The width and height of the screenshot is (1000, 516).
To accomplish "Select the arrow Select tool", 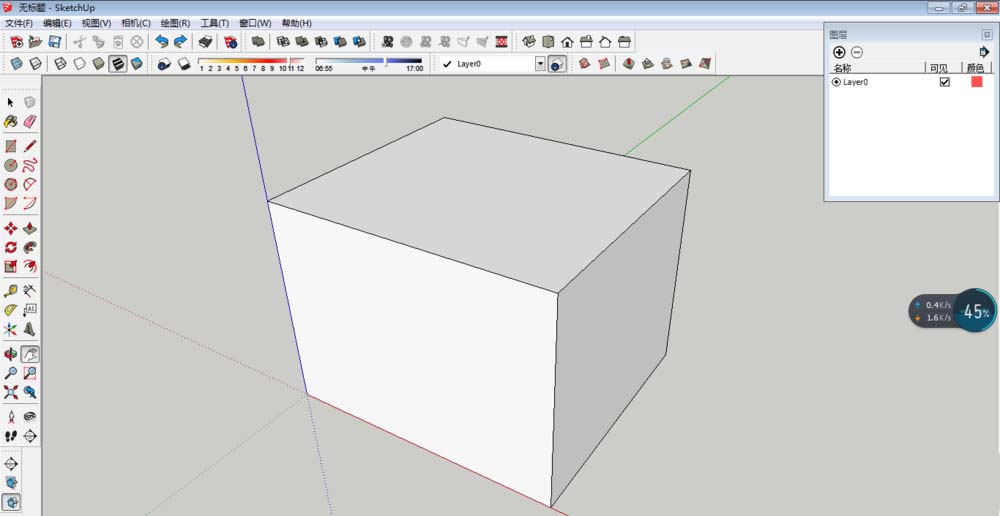I will point(11,102).
